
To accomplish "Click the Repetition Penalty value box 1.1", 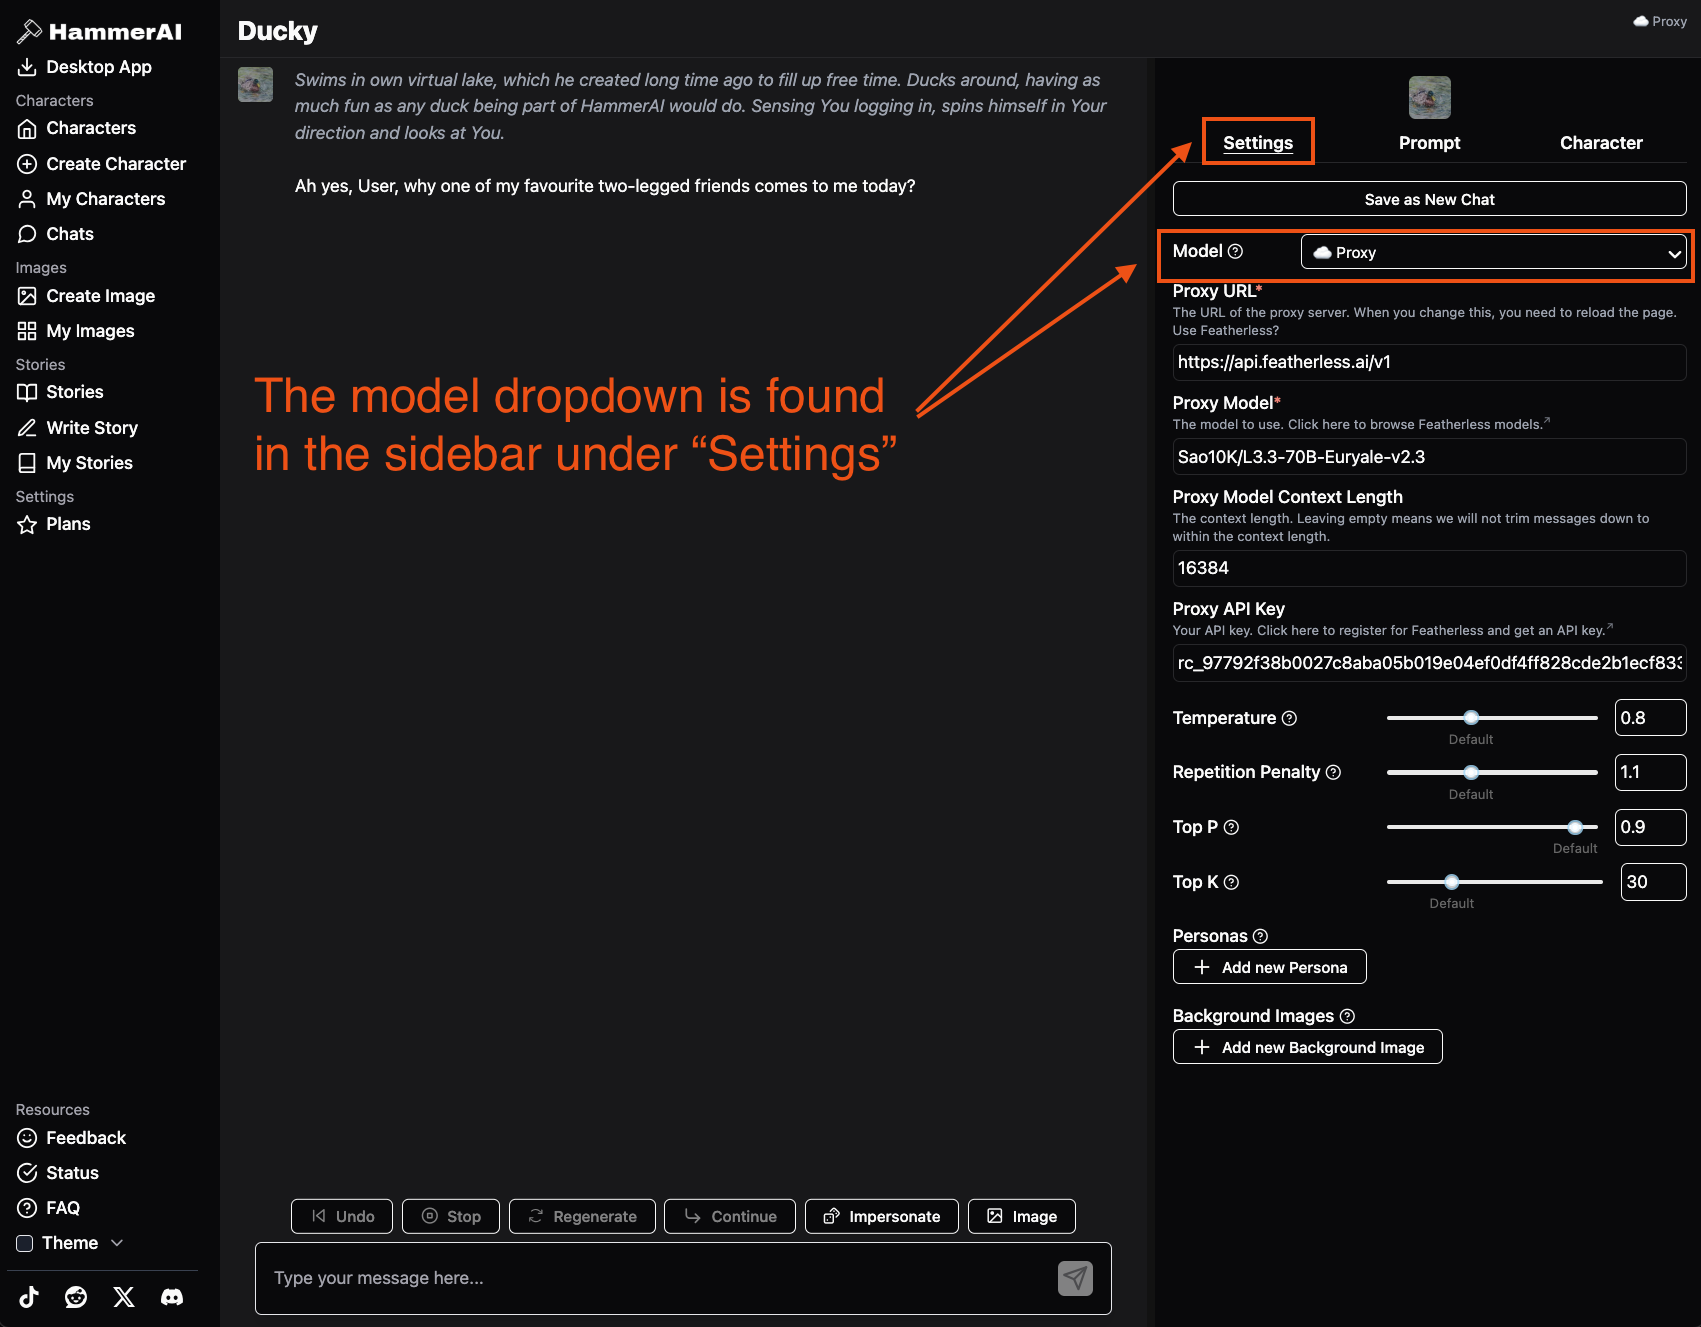I will (x=1651, y=772).
